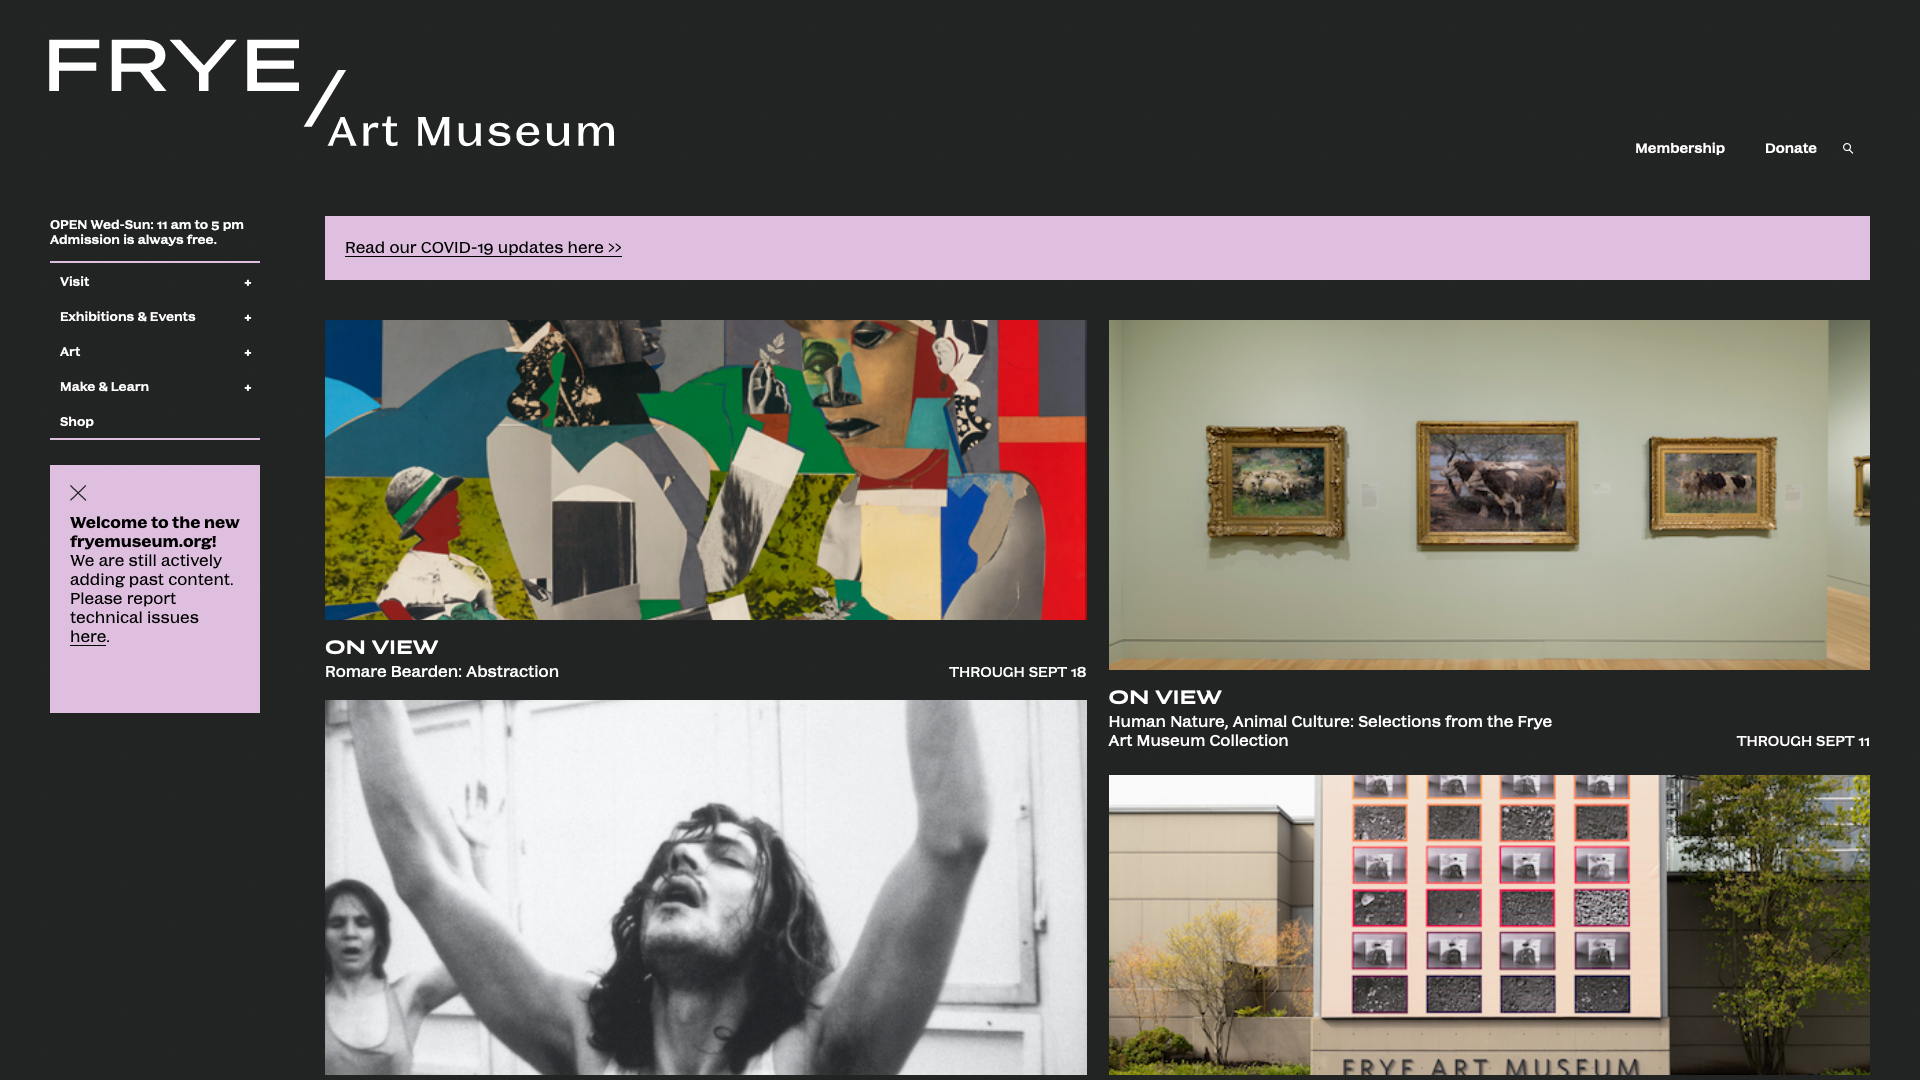Viewport: 1920px width, 1080px height.
Task: Click ON VIEW label above Romare Bearden
Action: click(382, 647)
